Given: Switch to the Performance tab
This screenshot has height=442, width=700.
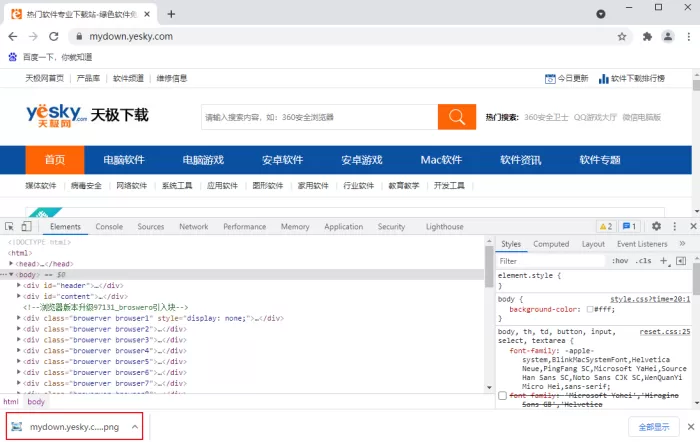Looking at the screenshot, I should click(x=244, y=227).
